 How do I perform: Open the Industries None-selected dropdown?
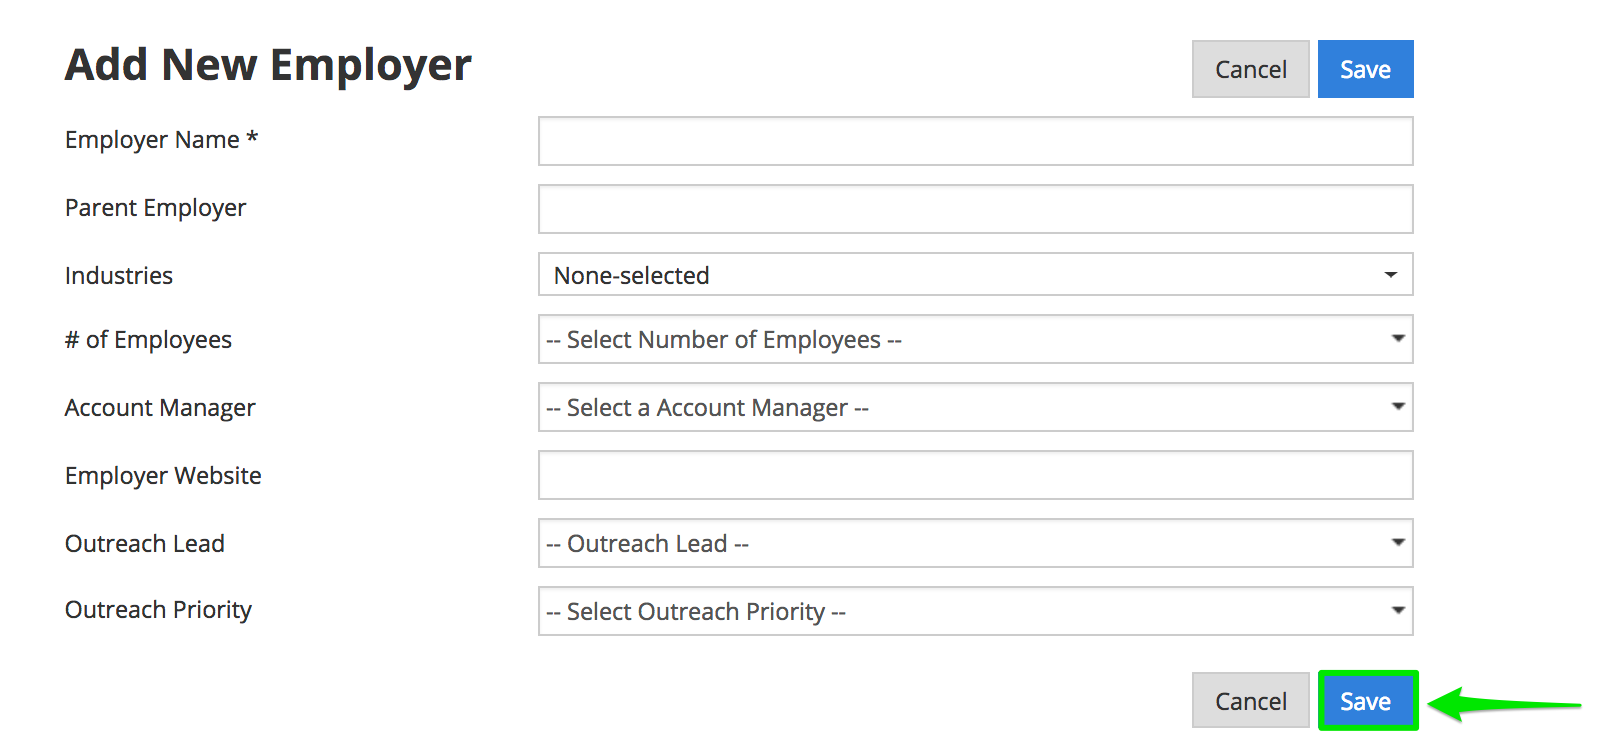click(x=975, y=275)
